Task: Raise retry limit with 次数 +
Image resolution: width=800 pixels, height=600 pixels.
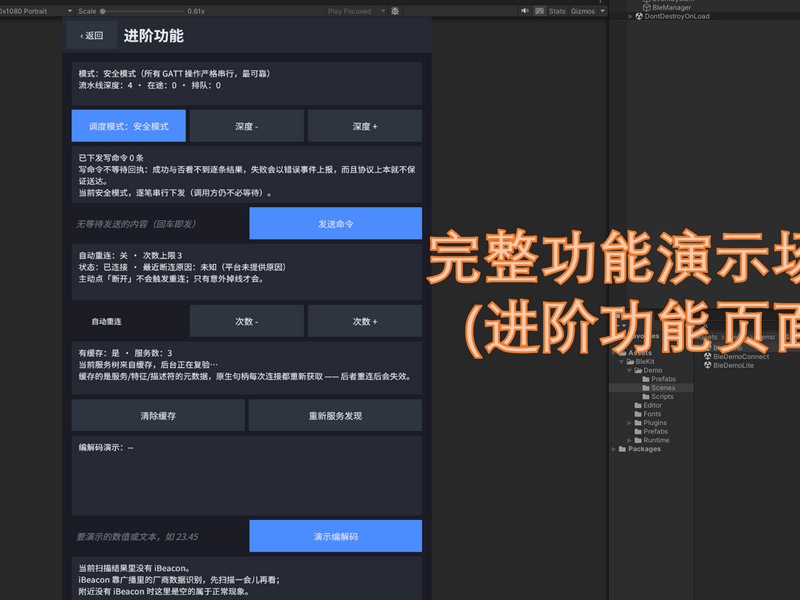Action: coord(365,321)
